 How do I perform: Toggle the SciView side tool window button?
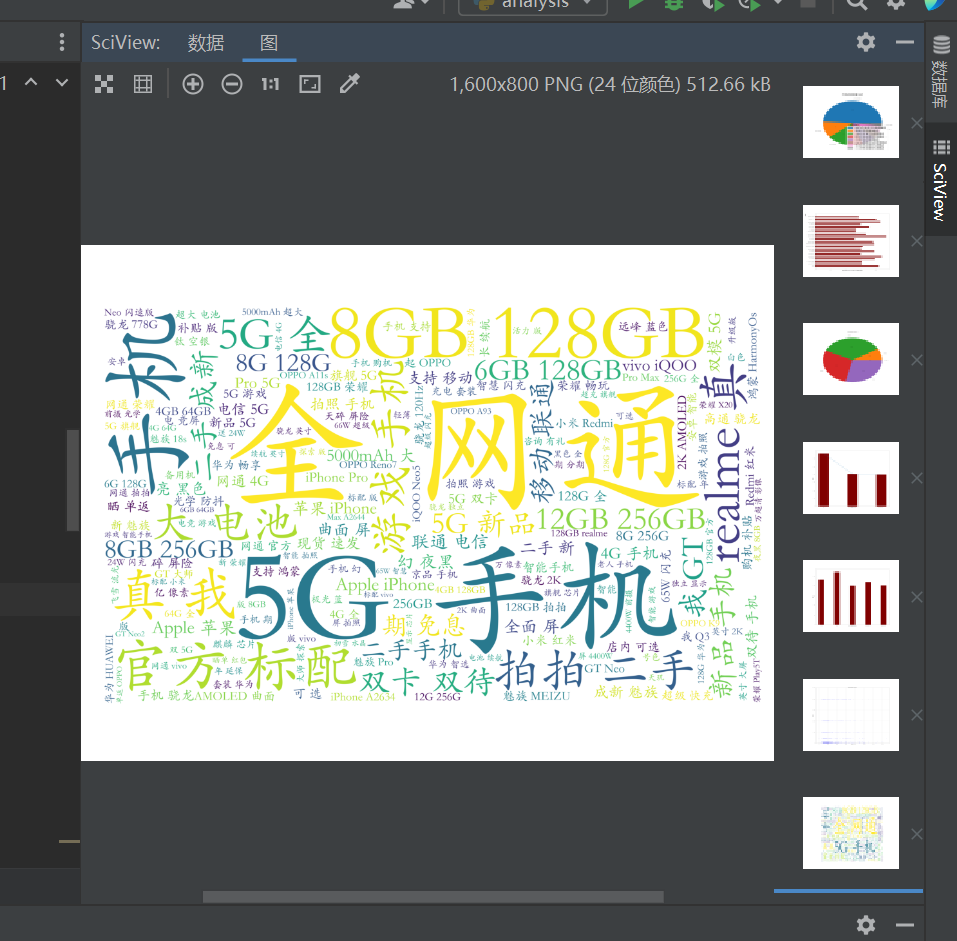941,180
